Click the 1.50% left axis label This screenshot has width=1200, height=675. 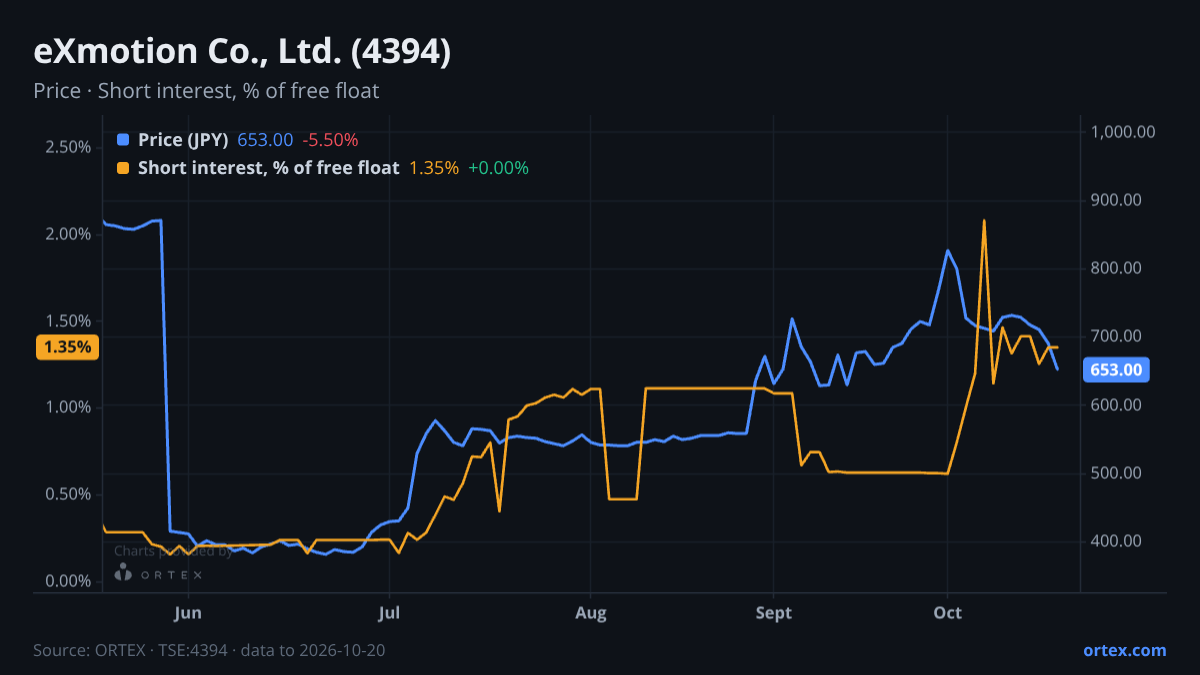(x=68, y=321)
